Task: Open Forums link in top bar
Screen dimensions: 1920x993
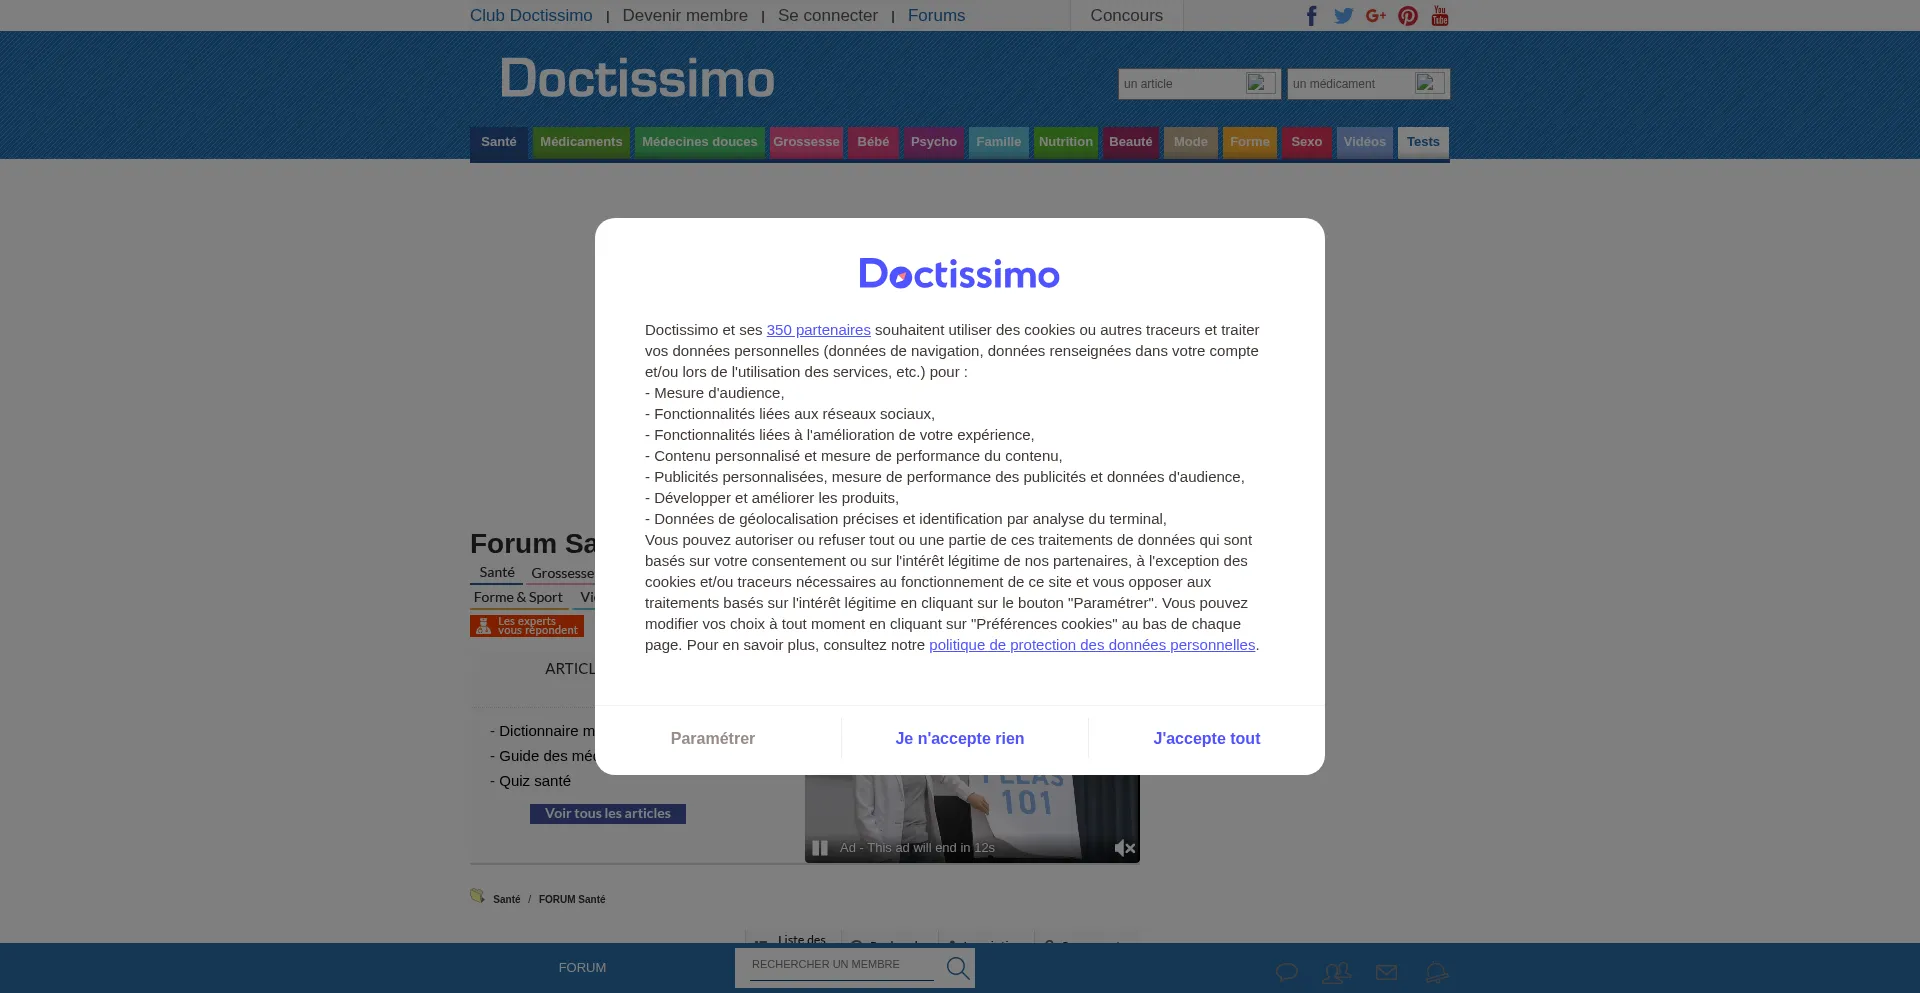Action: (x=936, y=16)
